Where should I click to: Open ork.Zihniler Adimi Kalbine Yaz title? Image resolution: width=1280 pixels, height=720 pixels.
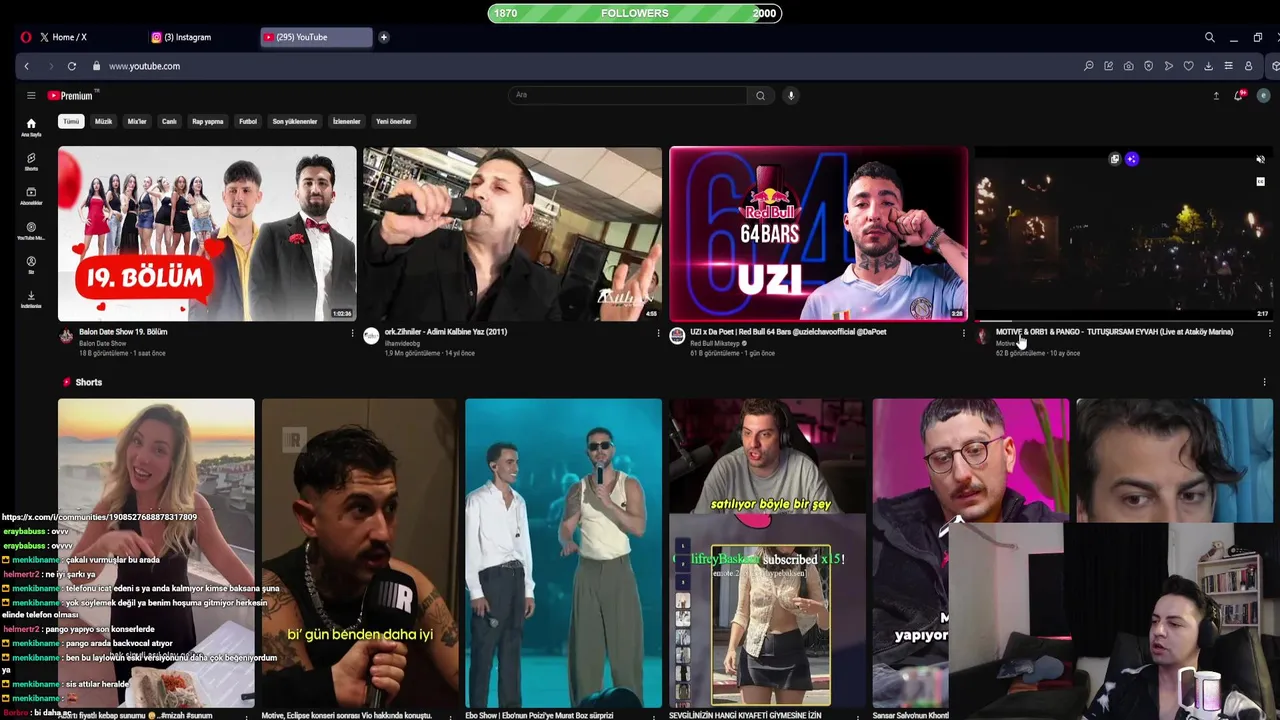pos(446,332)
